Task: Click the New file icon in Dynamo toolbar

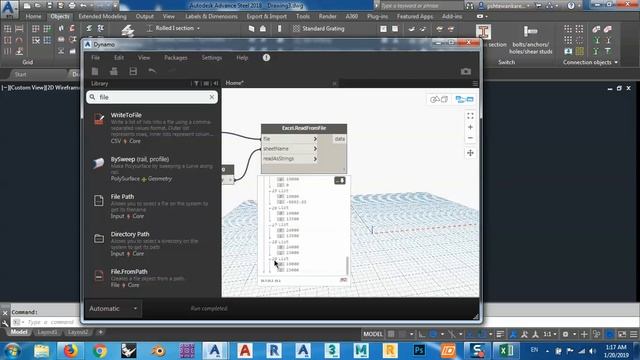Action: 95,71
